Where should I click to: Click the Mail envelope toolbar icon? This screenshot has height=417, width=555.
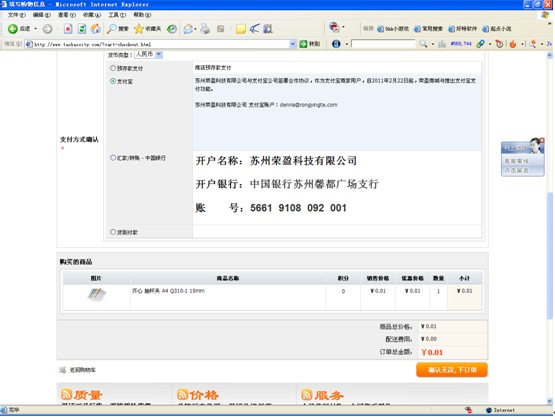188,29
